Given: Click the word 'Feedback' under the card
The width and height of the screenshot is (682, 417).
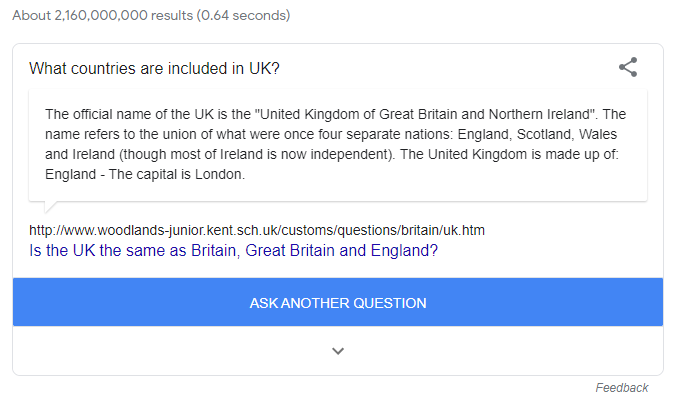Looking at the screenshot, I should pyautogui.click(x=622, y=387).
